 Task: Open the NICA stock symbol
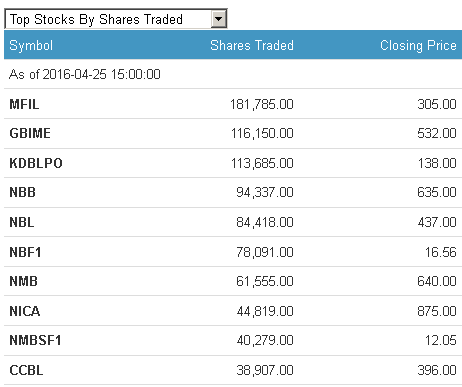[25, 311]
